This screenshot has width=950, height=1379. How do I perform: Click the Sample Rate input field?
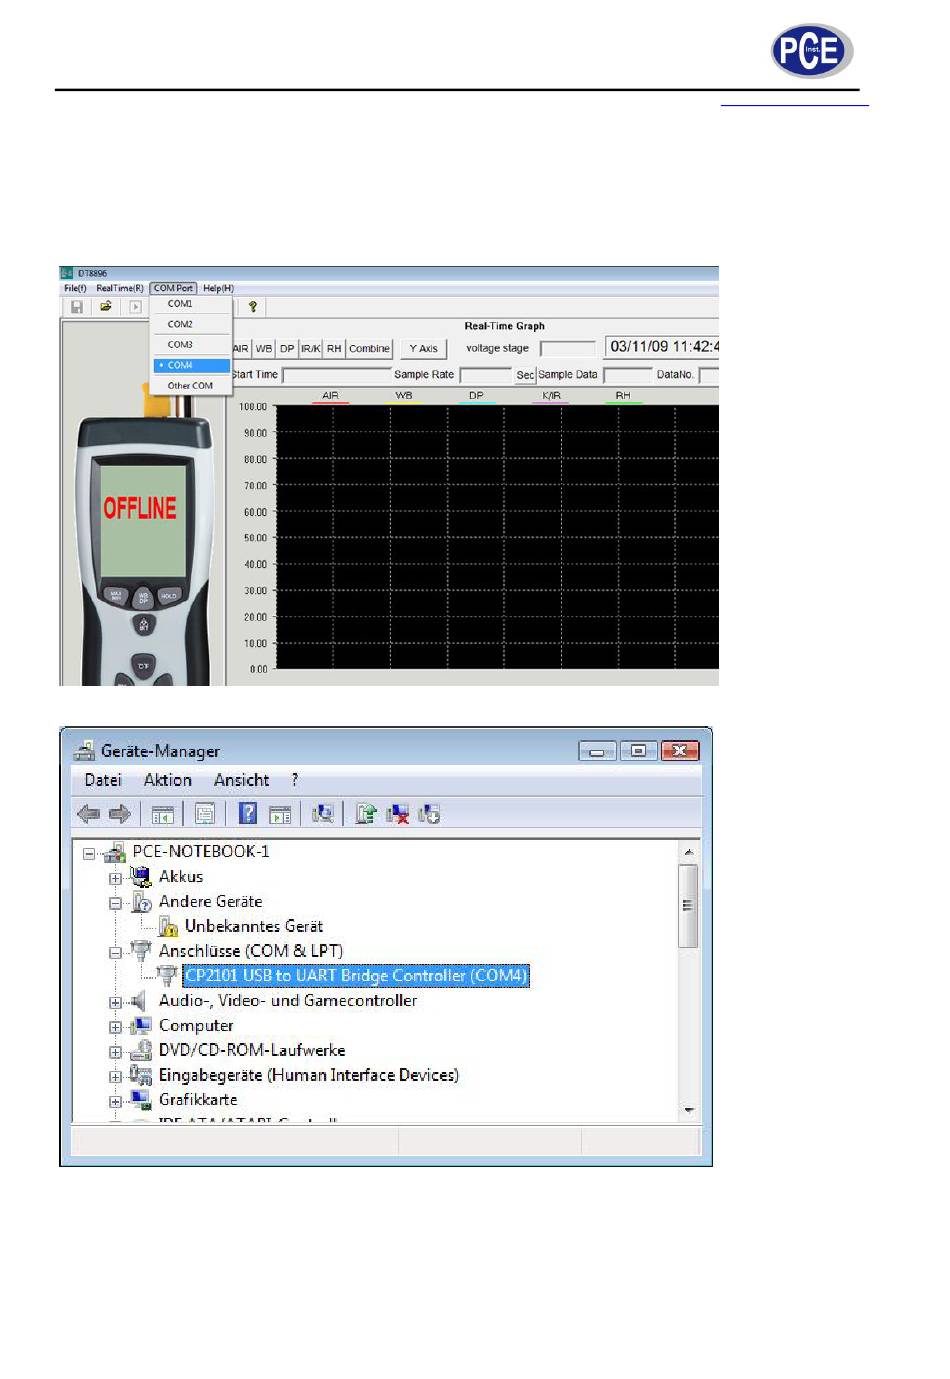[485, 375]
